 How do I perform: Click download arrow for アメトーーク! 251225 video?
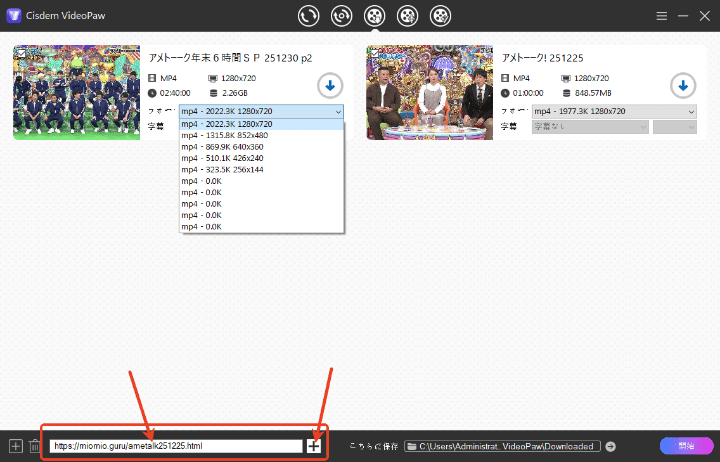point(682,86)
